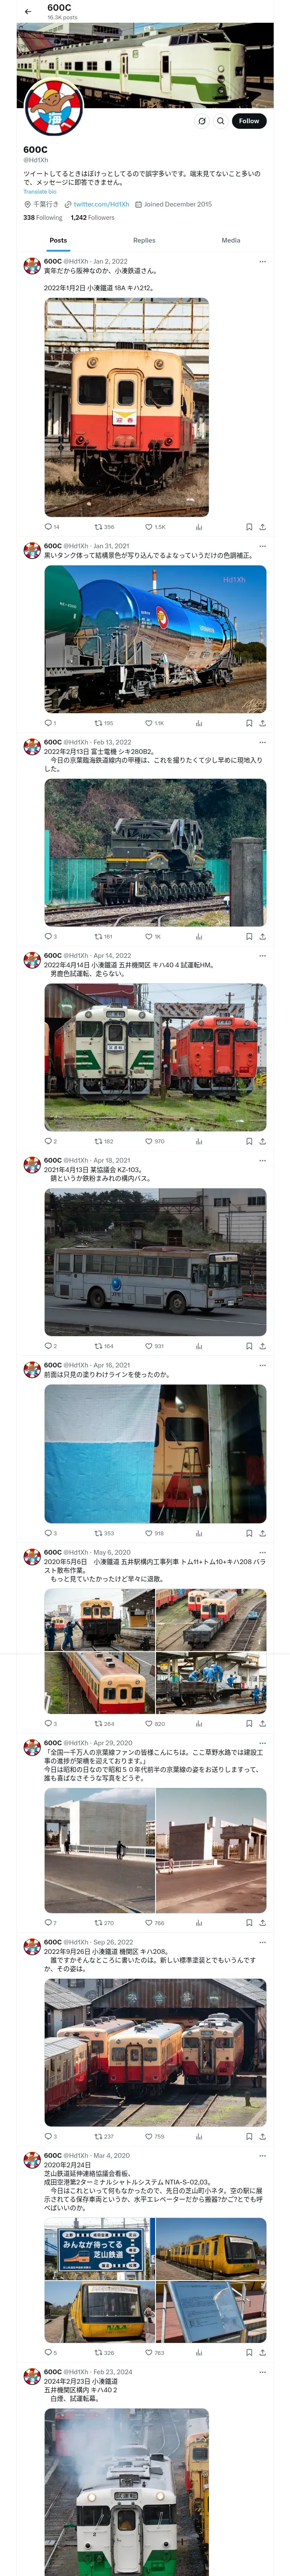
Task: Open the search icon next to Follow
Action: click(221, 121)
